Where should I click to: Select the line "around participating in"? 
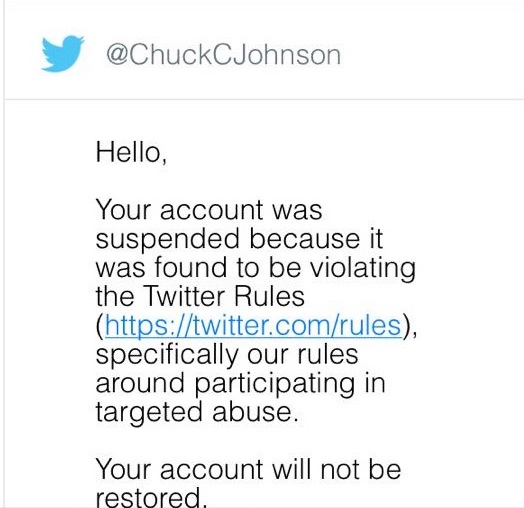point(241,384)
